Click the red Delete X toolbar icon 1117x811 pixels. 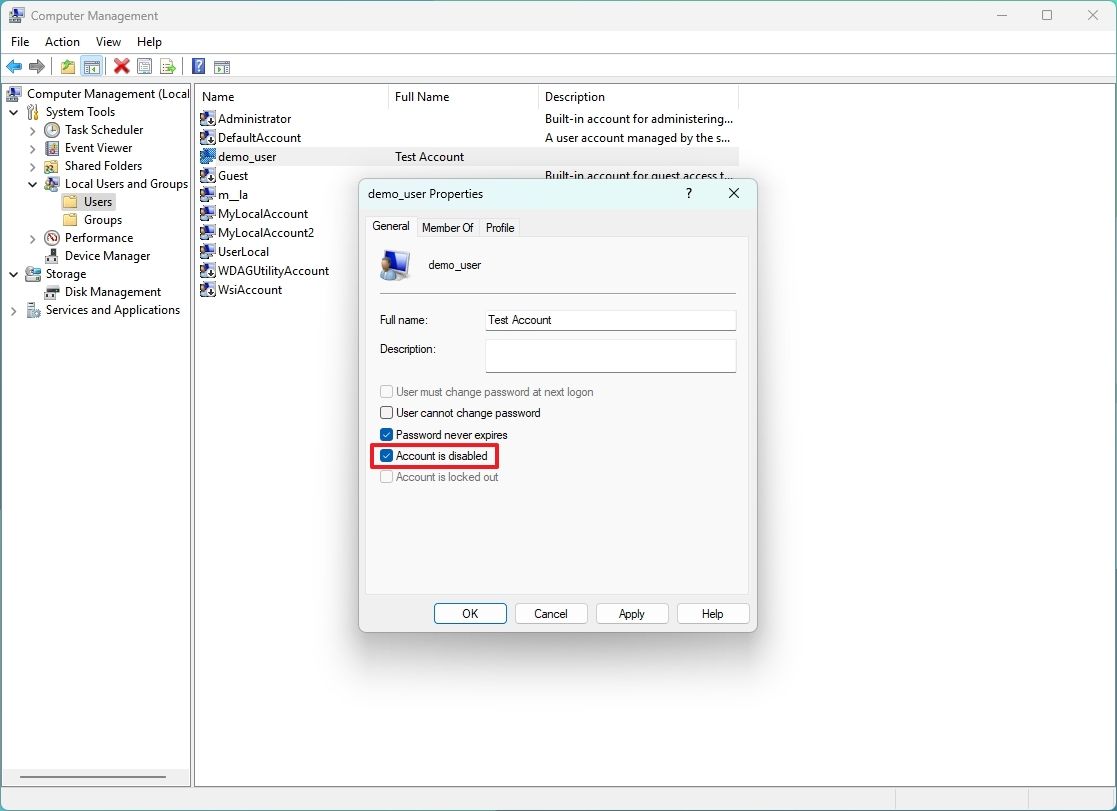point(122,66)
